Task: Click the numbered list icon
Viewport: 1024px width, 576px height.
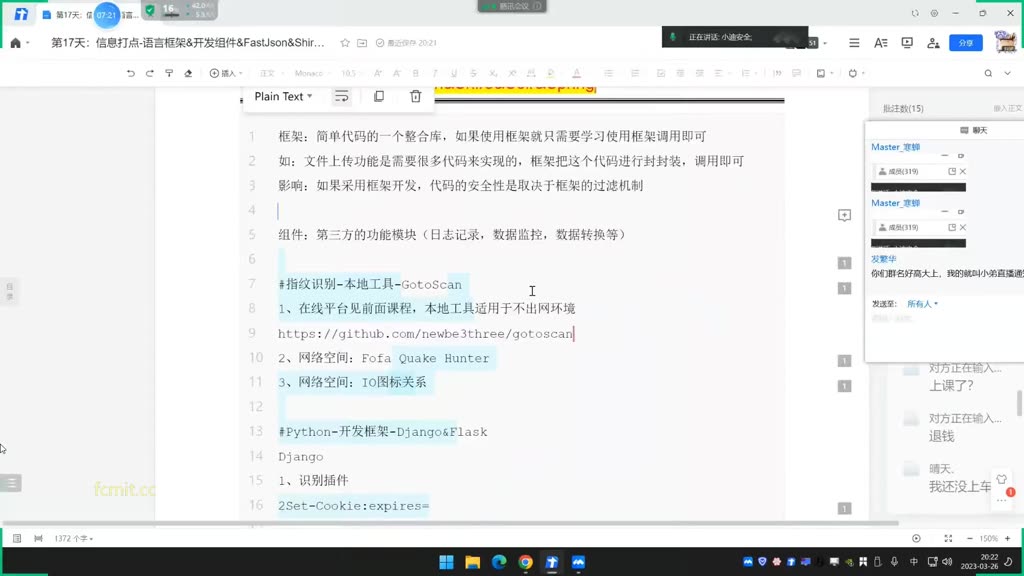Action: (635, 73)
